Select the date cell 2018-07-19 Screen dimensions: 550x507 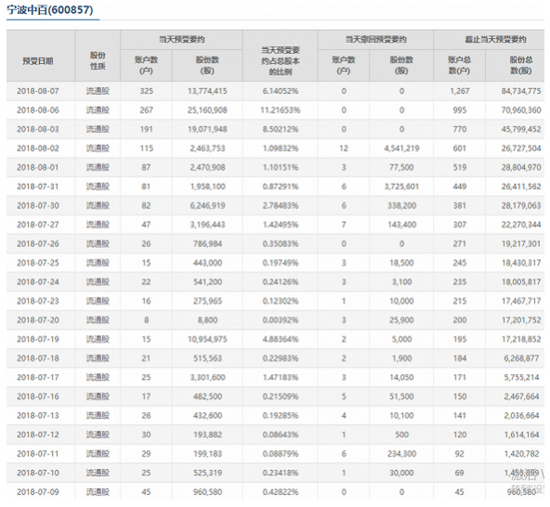38,339
